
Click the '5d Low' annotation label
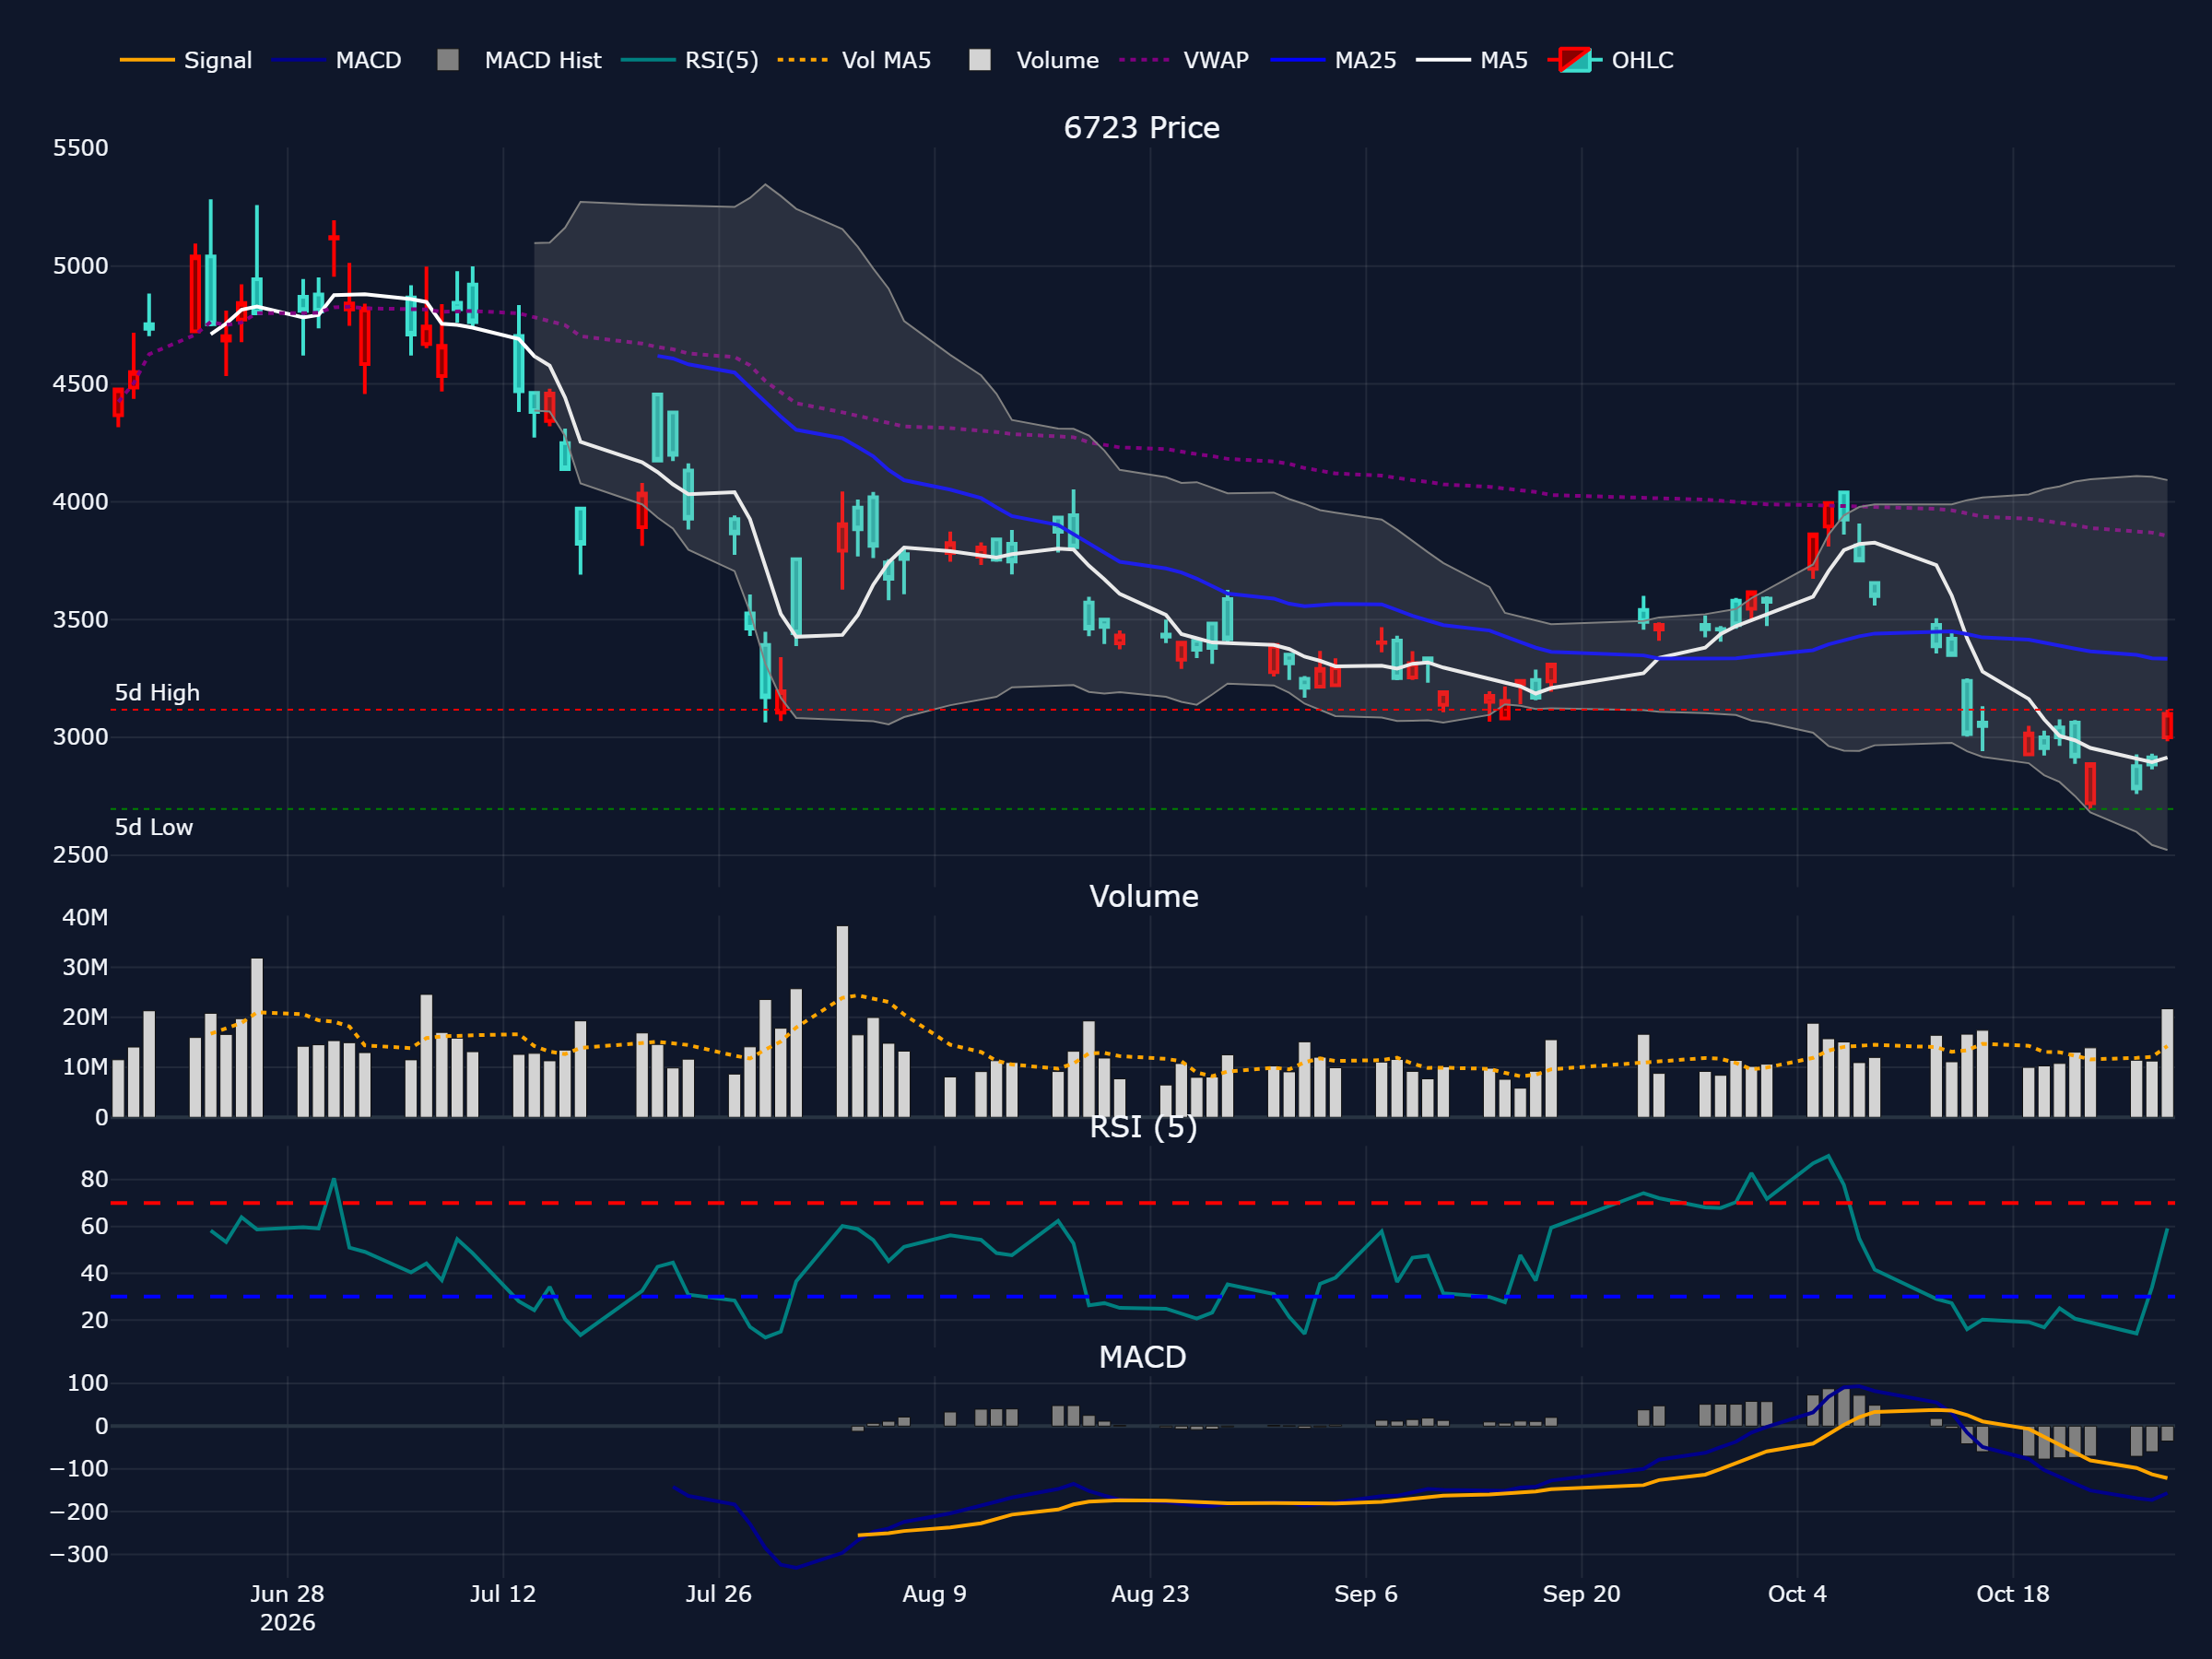[x=154, y=827]
